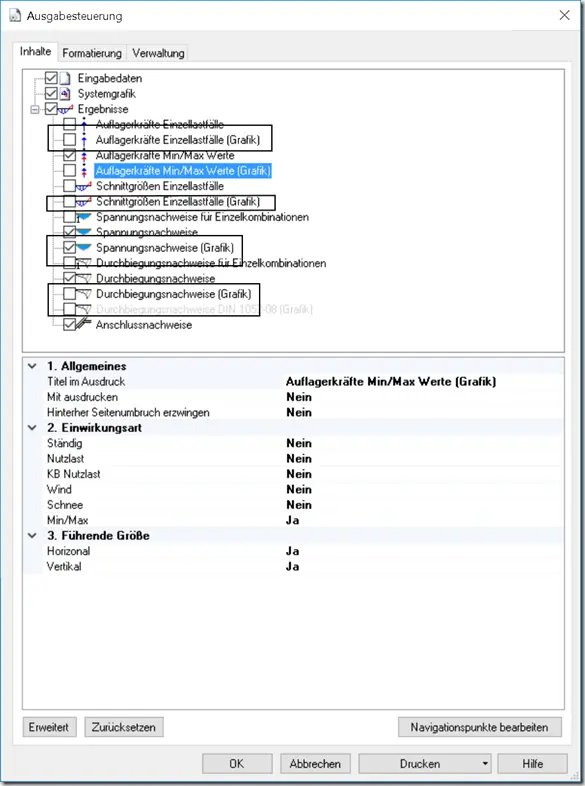Screen dimensions: 585x786
Task: Uncheck the Eingabedaten checkbox
Action: (x=51, y=78)
